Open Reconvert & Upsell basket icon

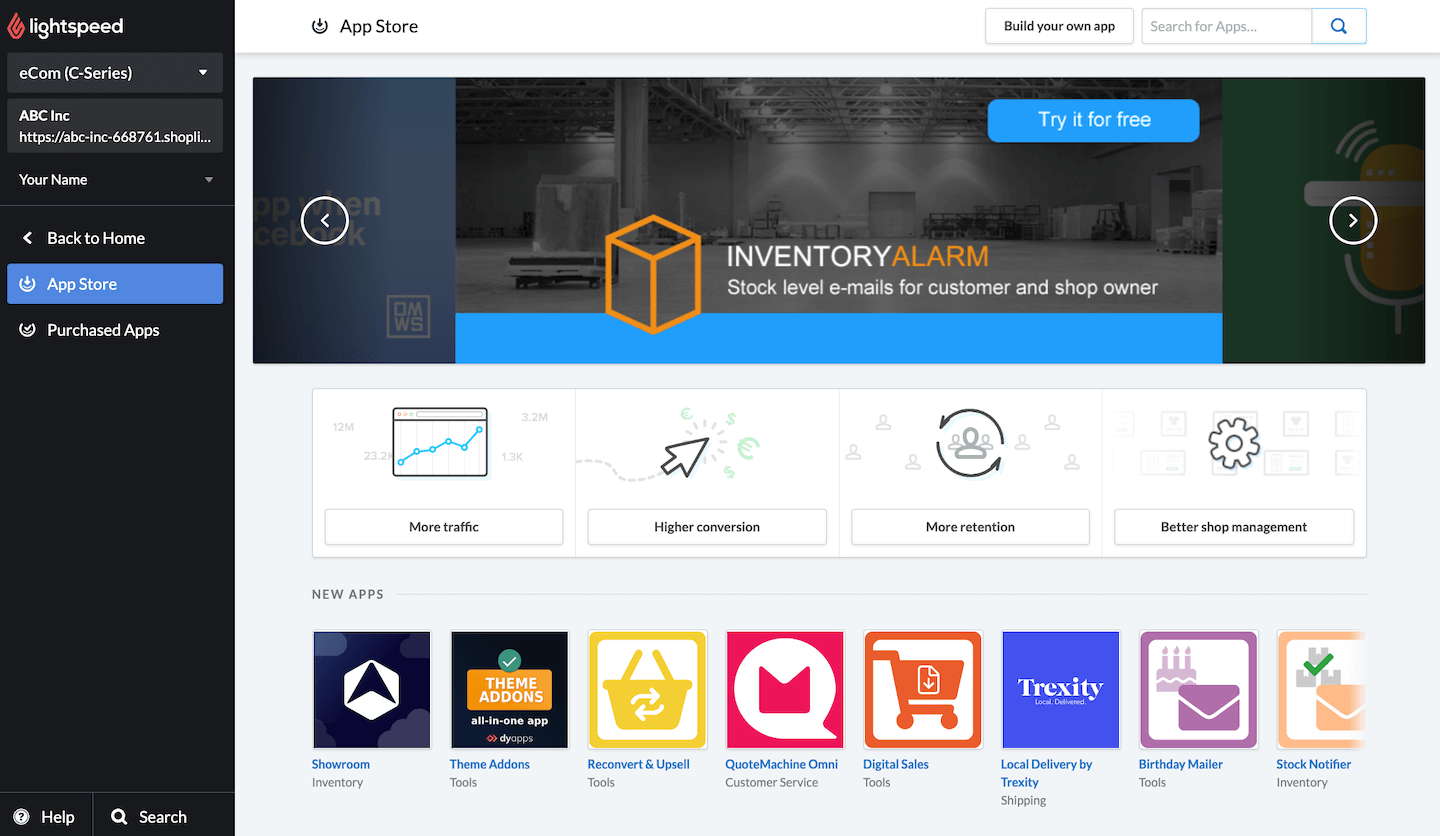[x=647, y=690]
